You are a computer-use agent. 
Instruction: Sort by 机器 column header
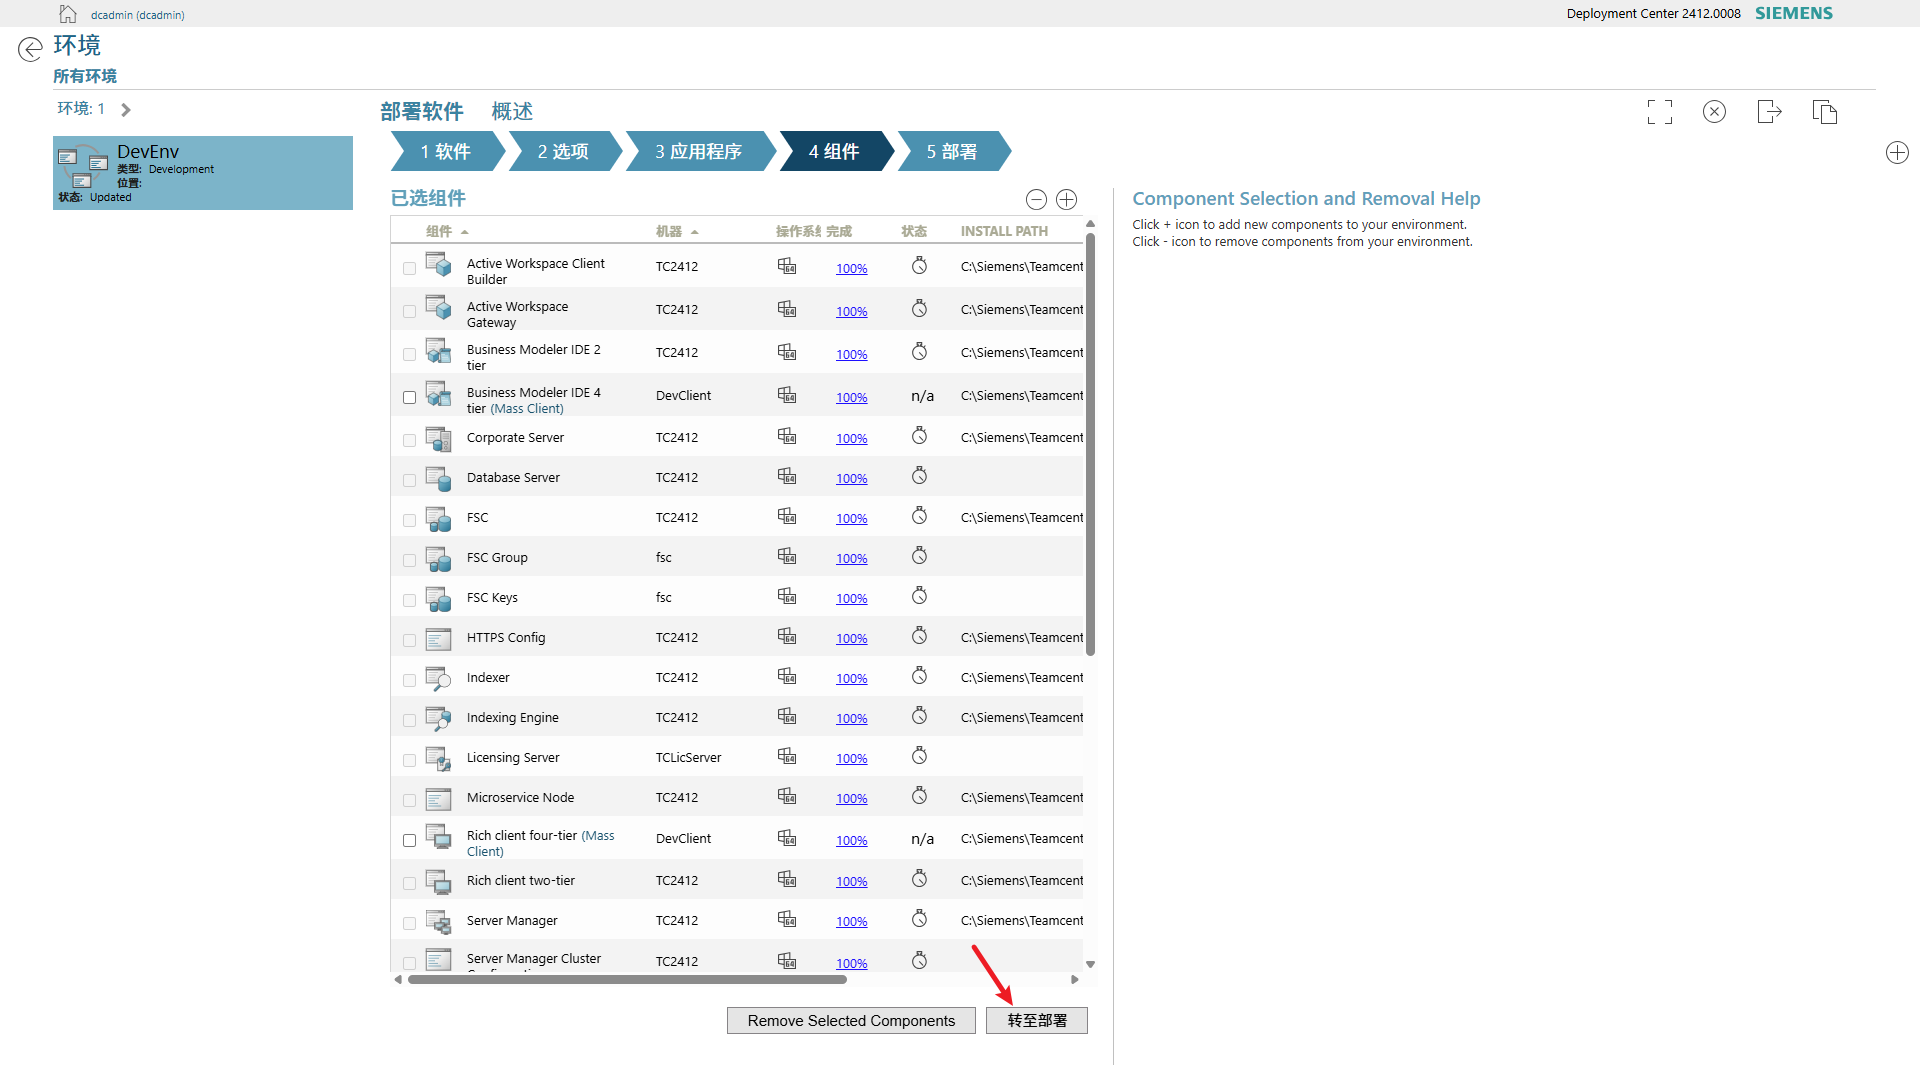[x=669, y=231]
